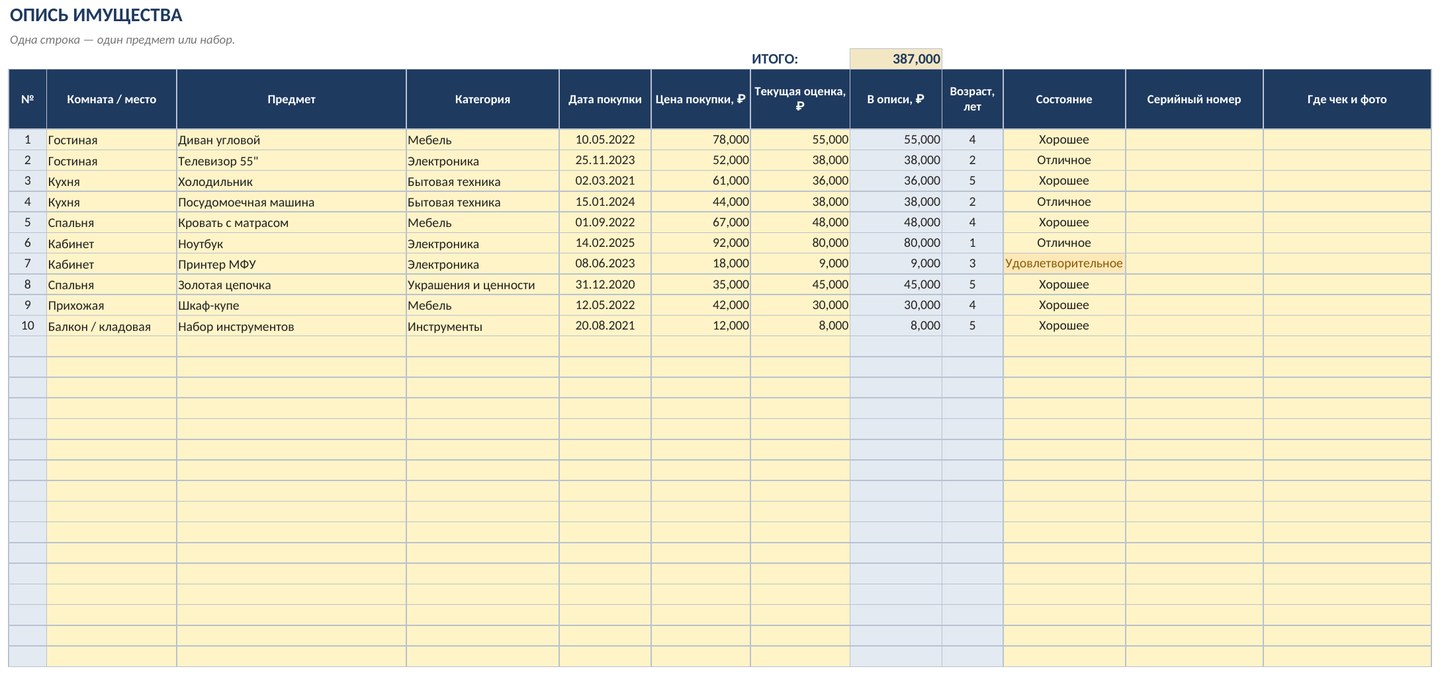Select the Кабинет cell in Принтер МФУ row
Viewport: 1440px width, 675px height.
(x=111, y=264)
